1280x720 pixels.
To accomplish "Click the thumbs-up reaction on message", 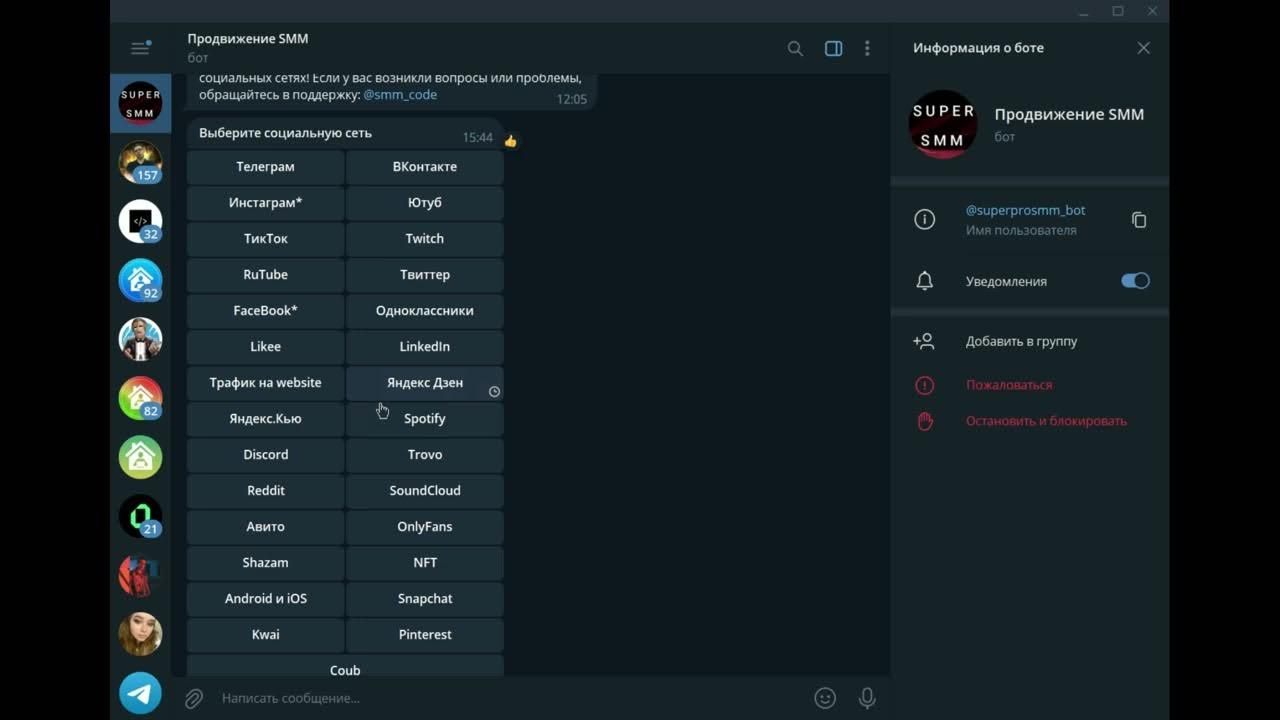I will click(511, 141).
